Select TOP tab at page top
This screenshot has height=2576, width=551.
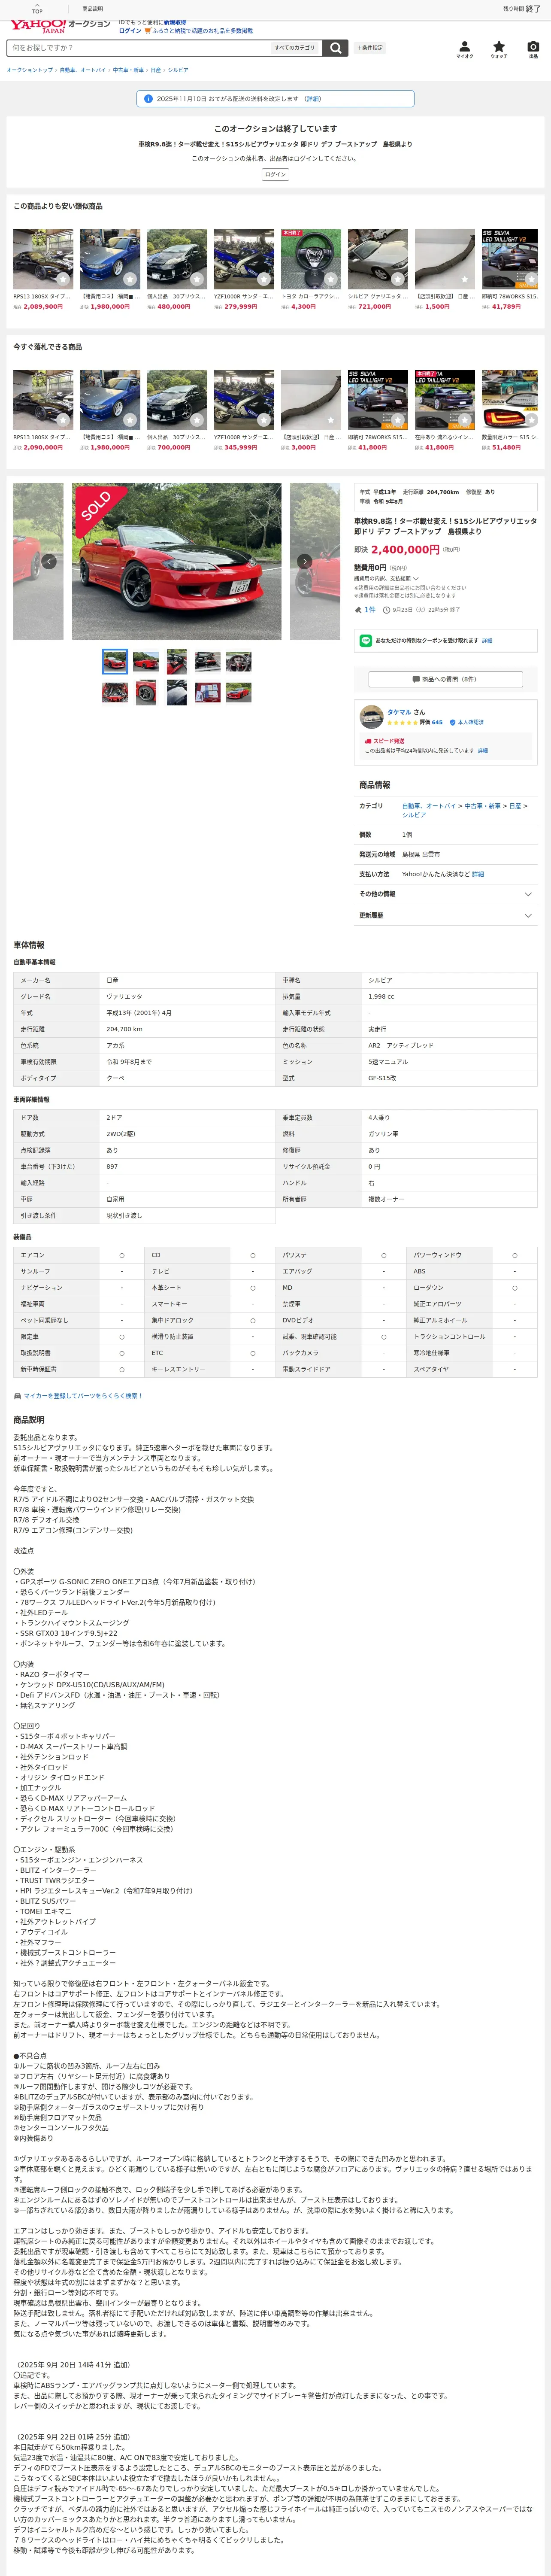(x=37, y=10)
